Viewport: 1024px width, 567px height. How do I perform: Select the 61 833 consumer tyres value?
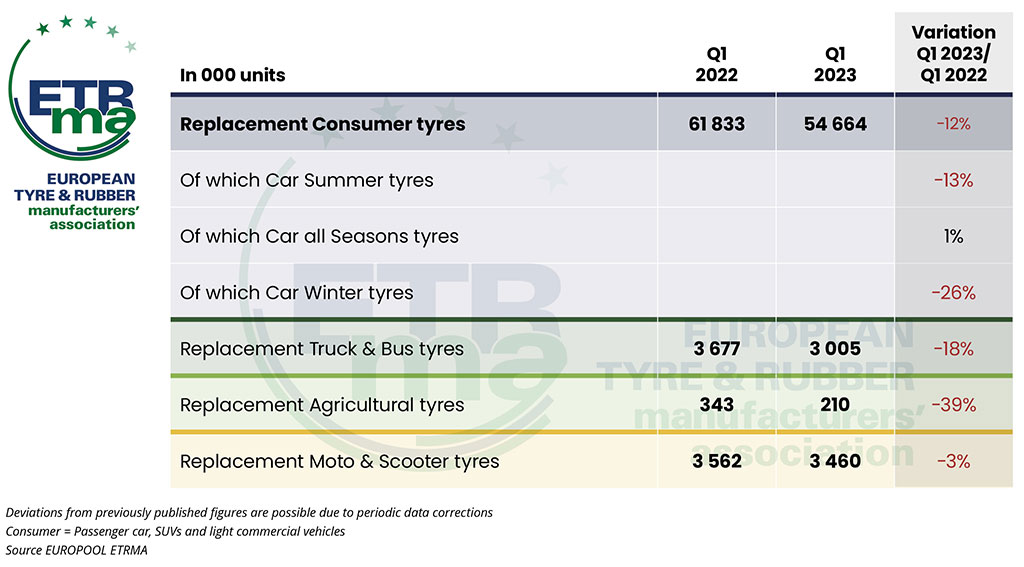[x=716, y=124]
